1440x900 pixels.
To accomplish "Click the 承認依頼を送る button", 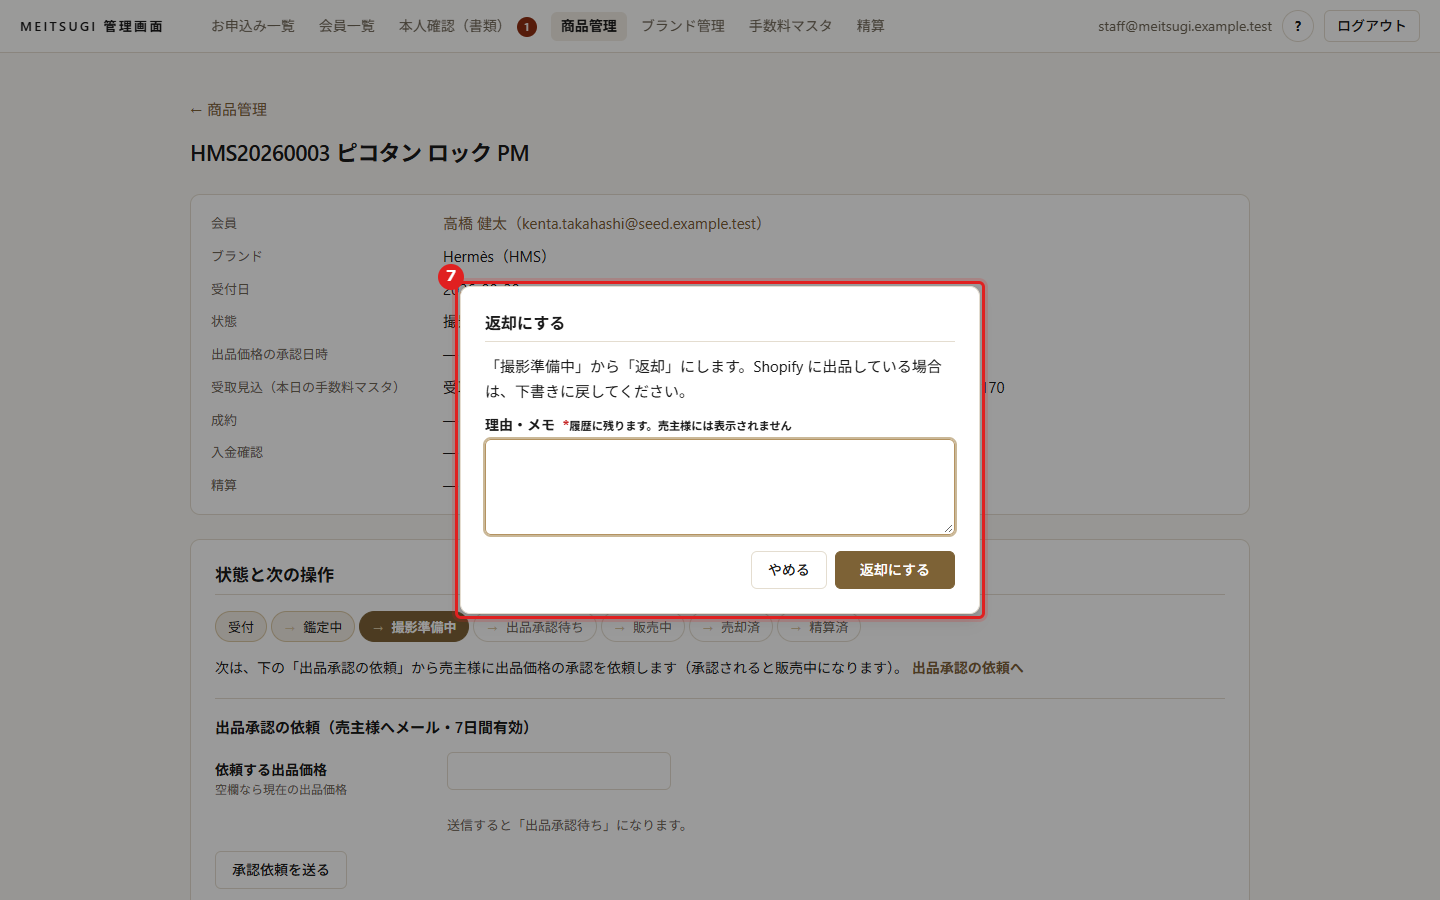I will (281, 870).
